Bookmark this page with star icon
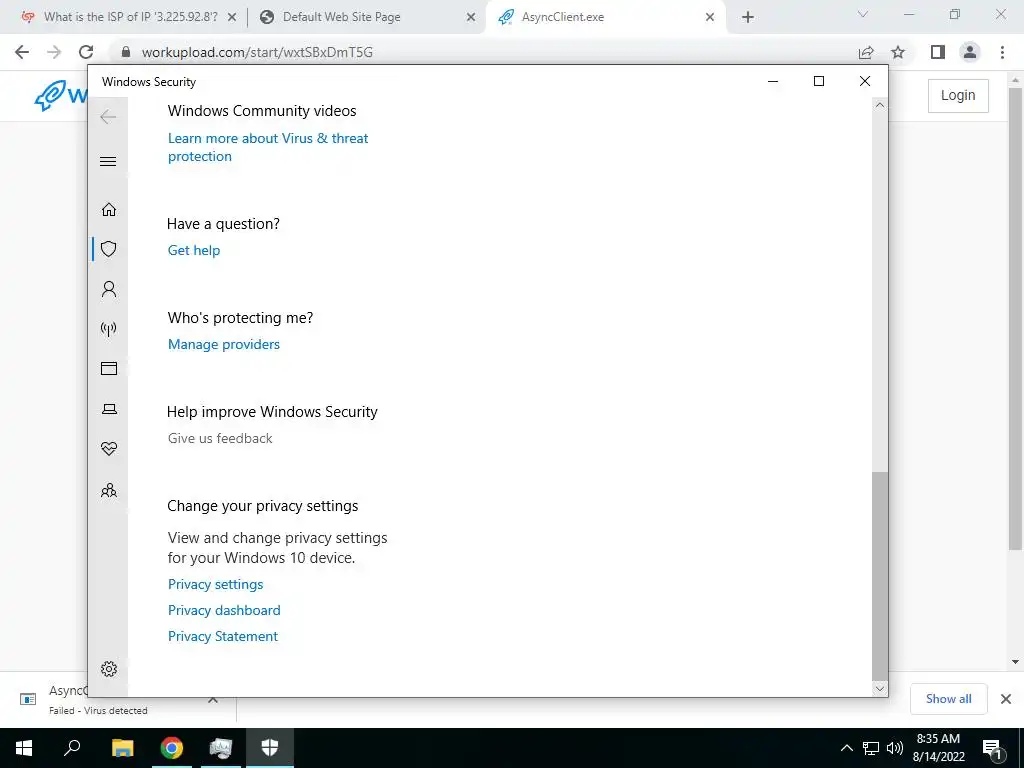This screenshot has height=768, width=1024. pos(898,52)
